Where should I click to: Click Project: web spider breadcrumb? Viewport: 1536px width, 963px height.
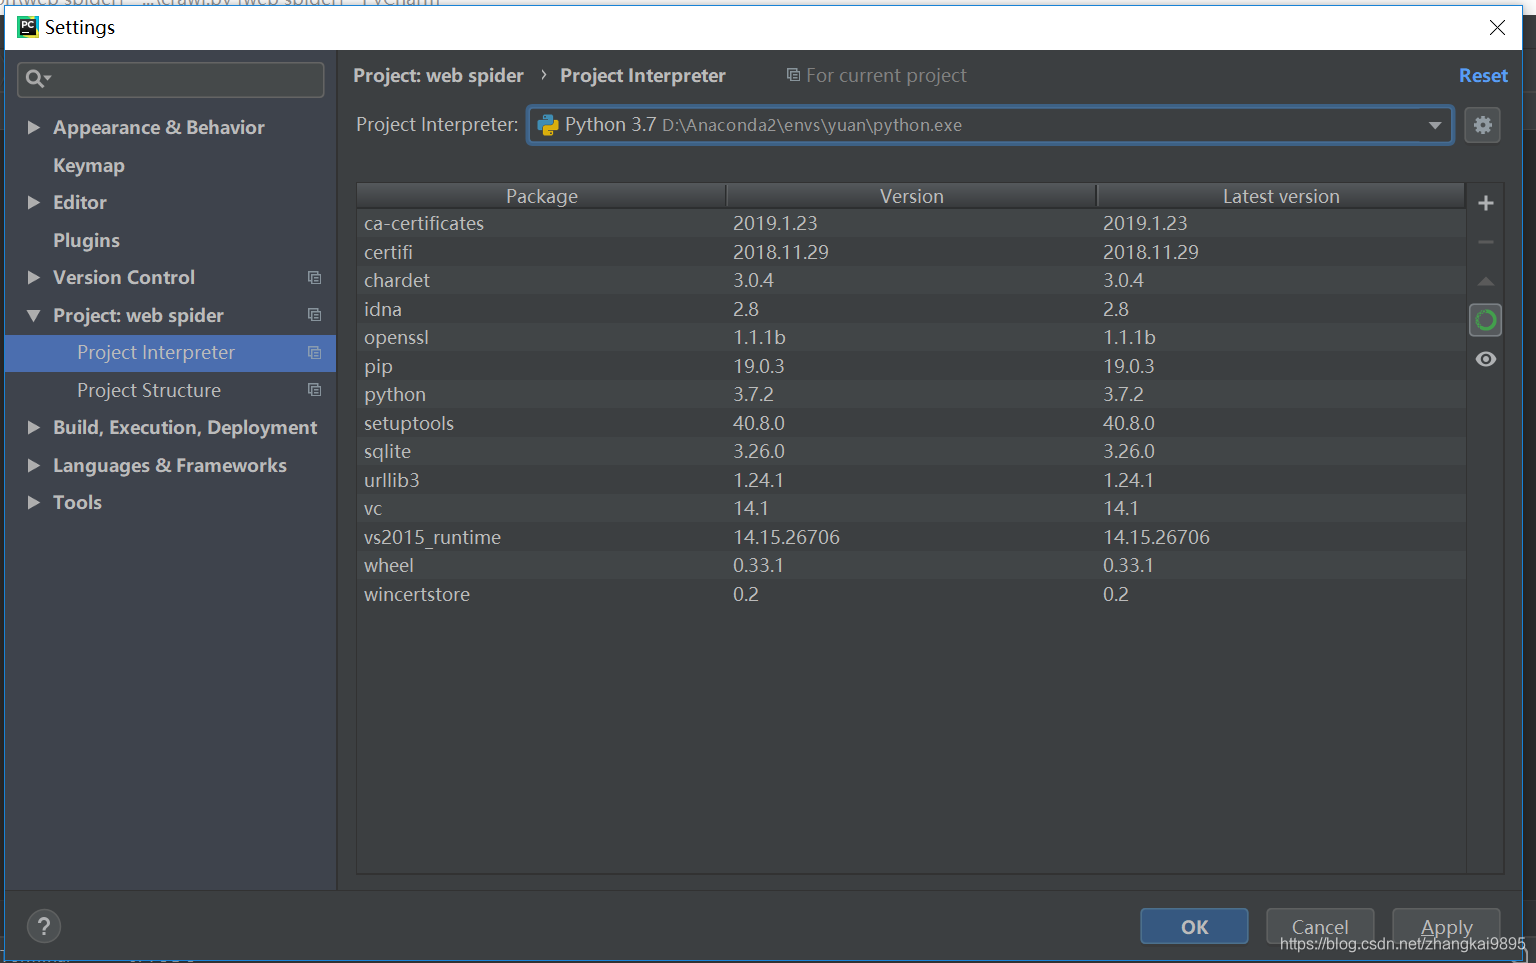[x=438, y=76]
